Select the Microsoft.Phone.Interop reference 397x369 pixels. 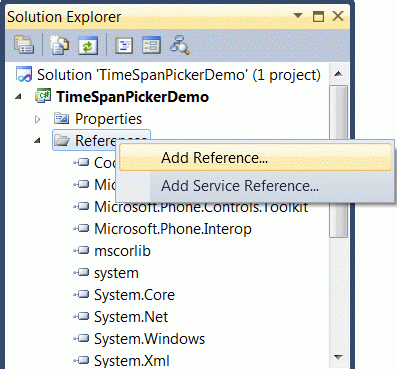click(173, 229)
